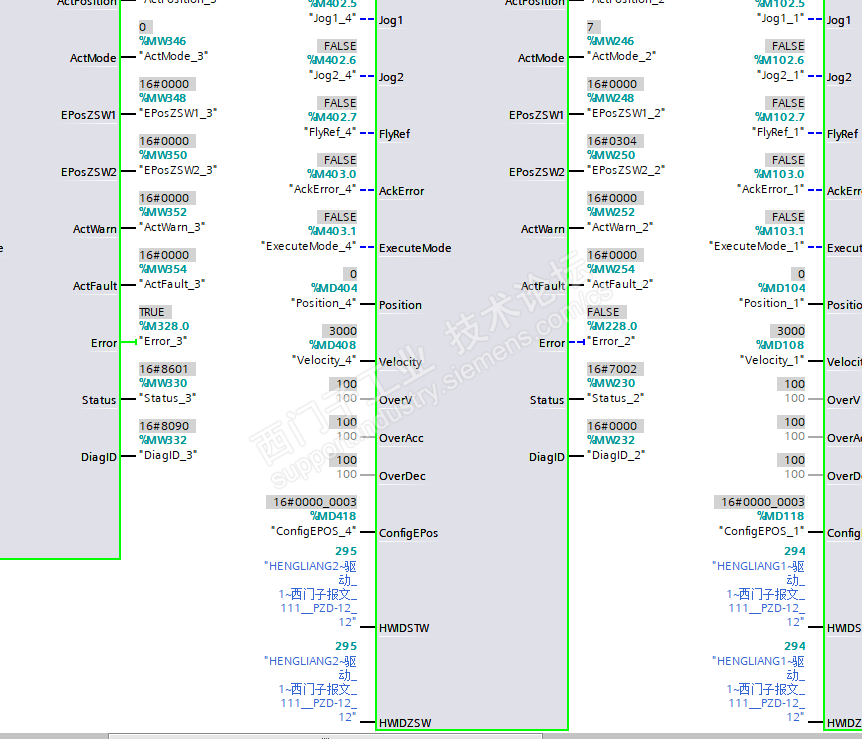The width and height of the screenshot is (862, 739).
Task: Select the "EPosZSW1_2" tag operand
Action: (626, 113)
